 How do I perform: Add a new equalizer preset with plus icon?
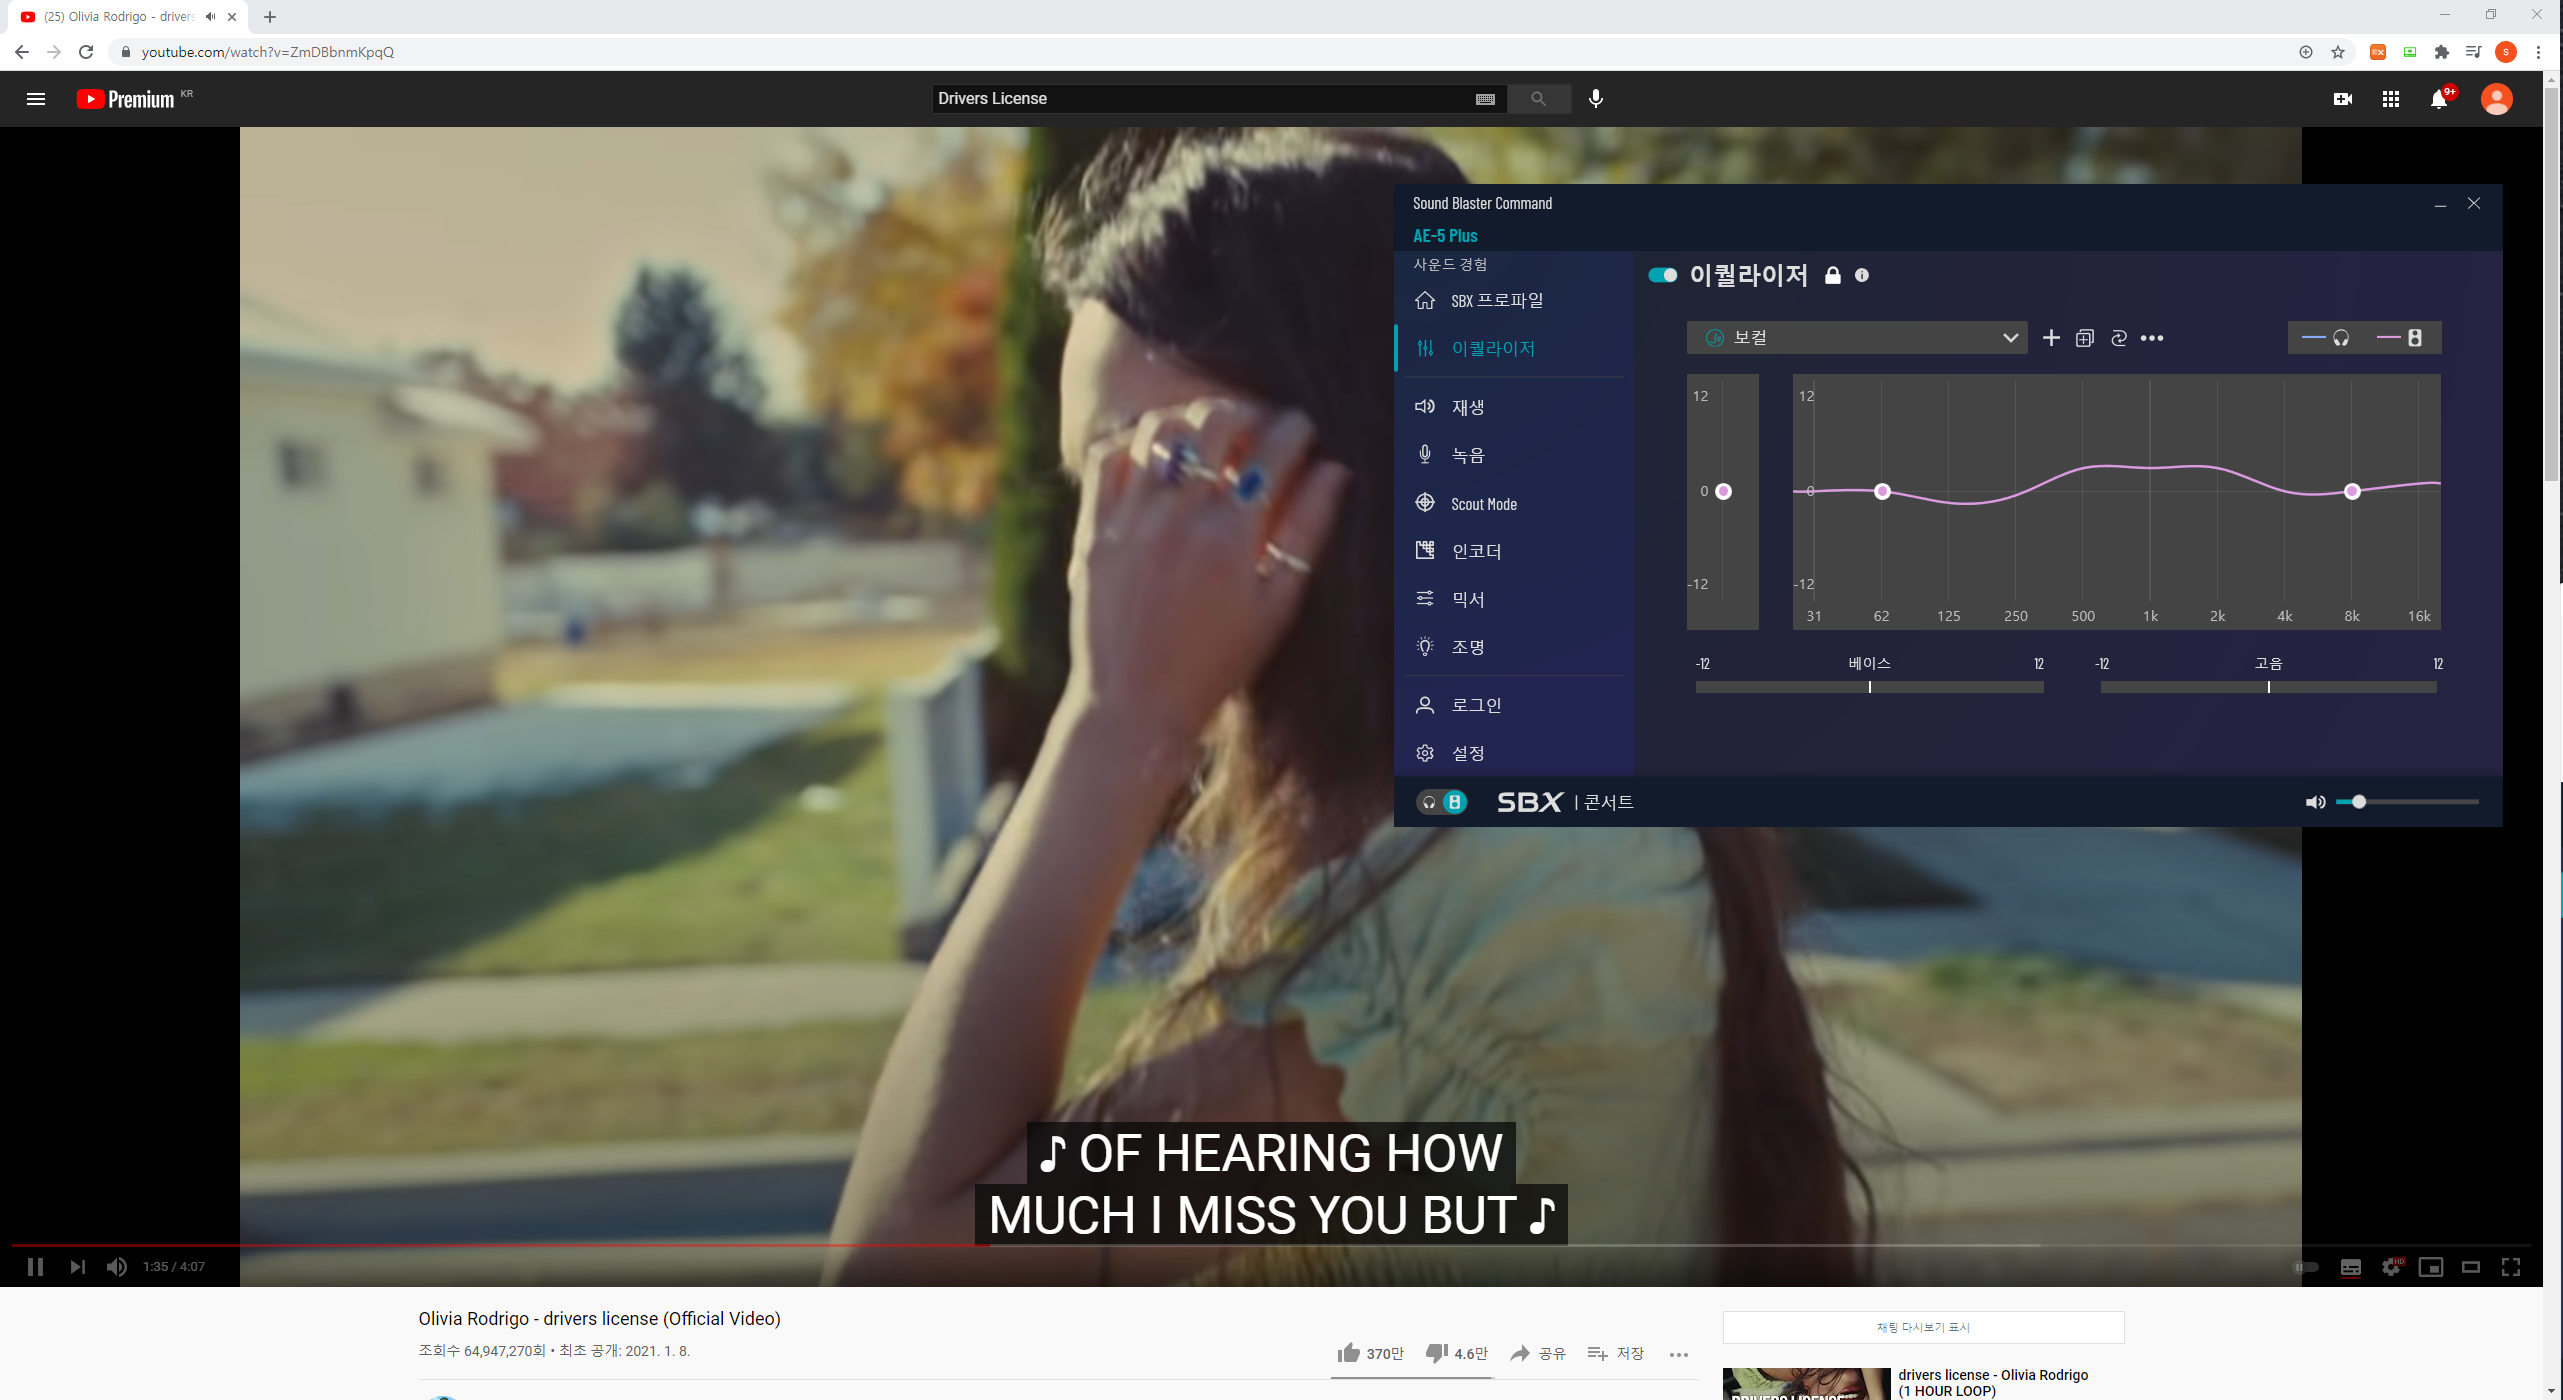[2050, 338]
